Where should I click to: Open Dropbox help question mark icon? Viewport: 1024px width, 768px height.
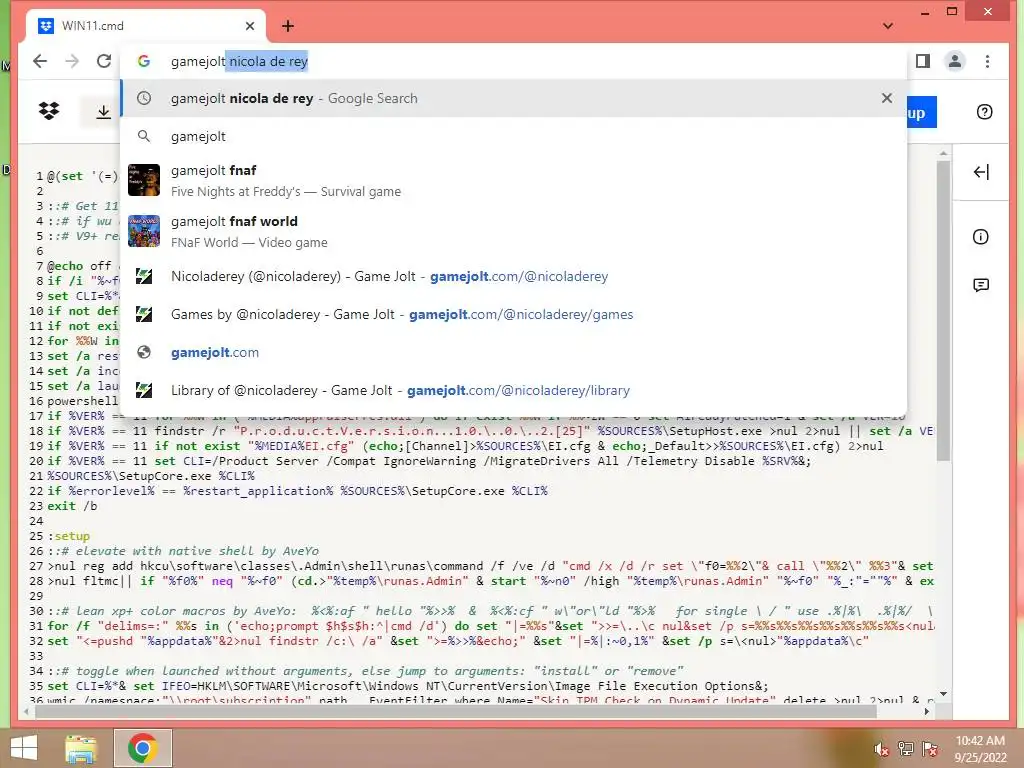(x=984, y=112)
